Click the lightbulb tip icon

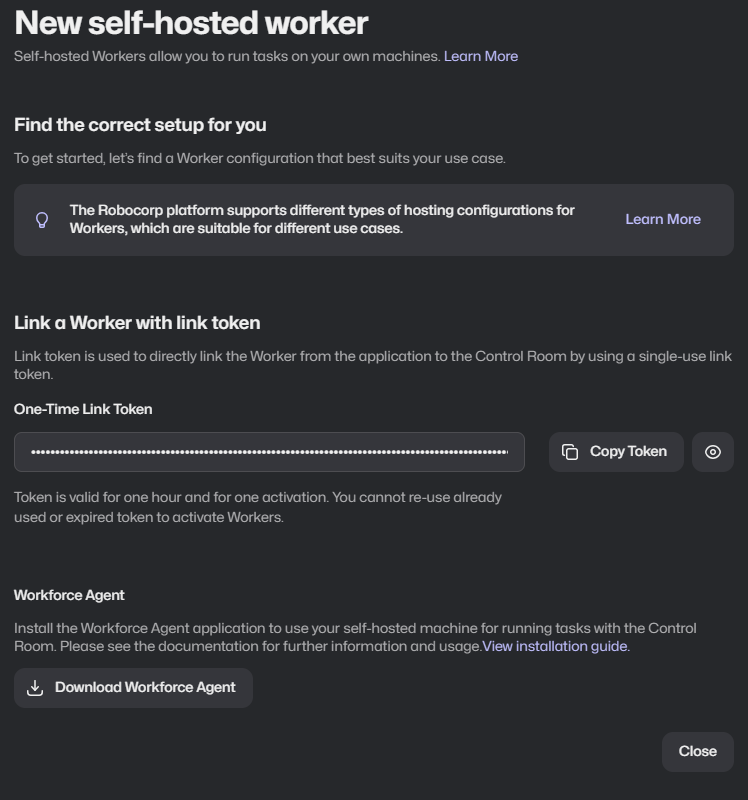[42, 220]
